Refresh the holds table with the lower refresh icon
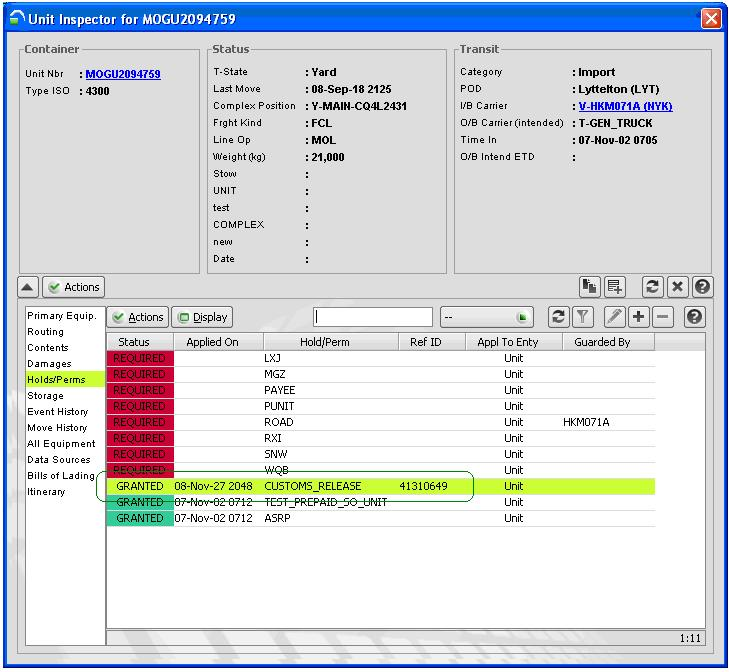Image resolution: width=729 pixels, height=672 pixels. pyautogui.click(x=558, y=317)
